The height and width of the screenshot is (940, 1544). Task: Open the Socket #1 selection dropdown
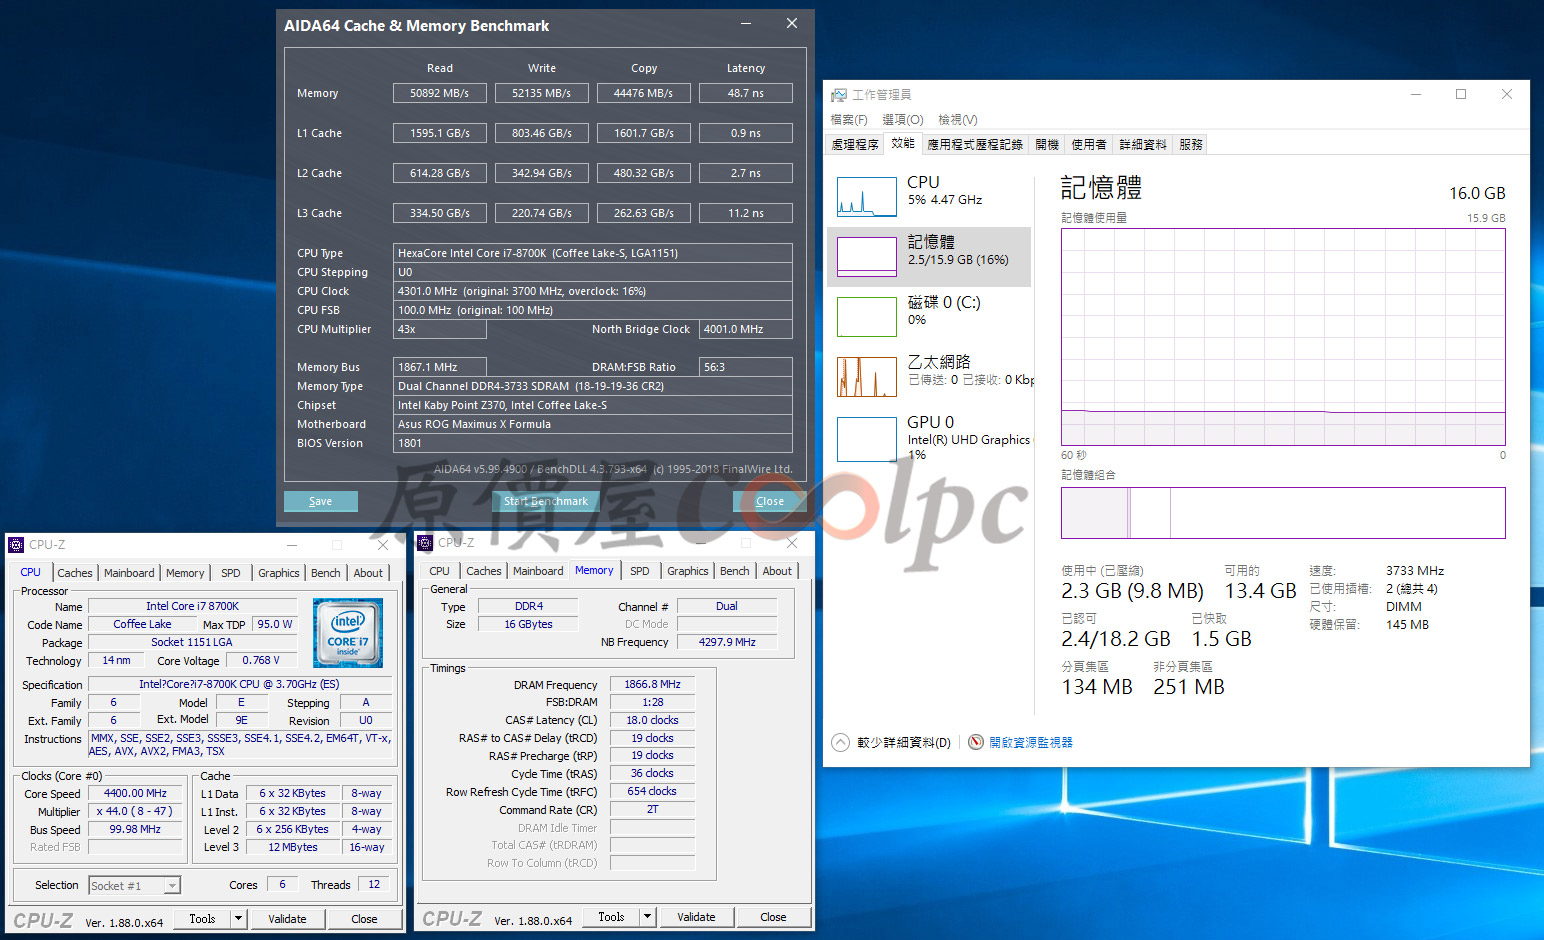[173, 885]
